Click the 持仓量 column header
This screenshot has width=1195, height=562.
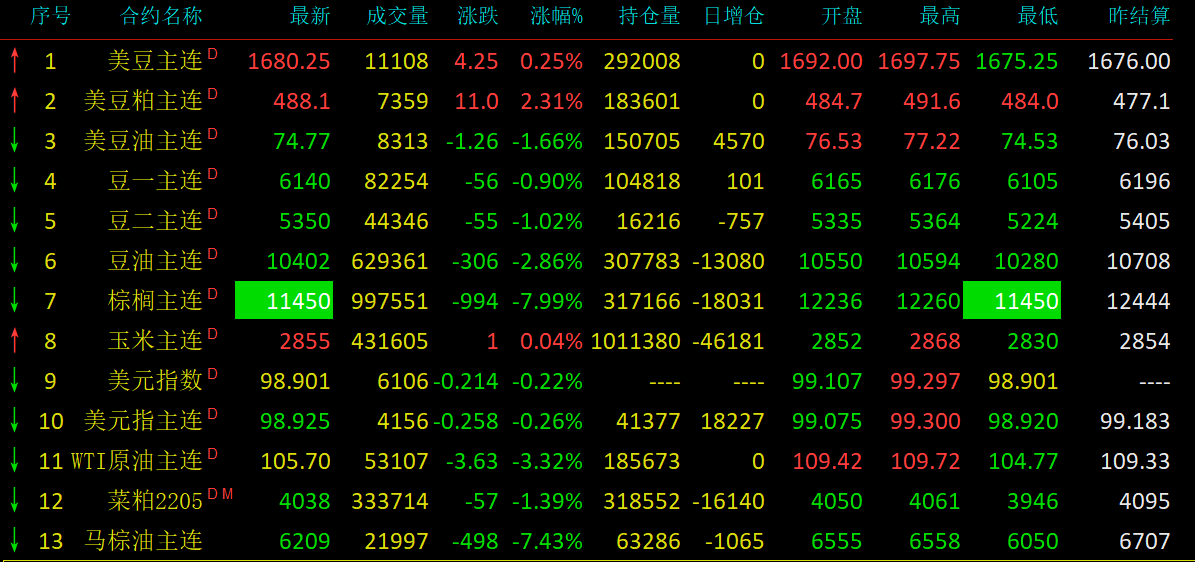pos(649,16)
